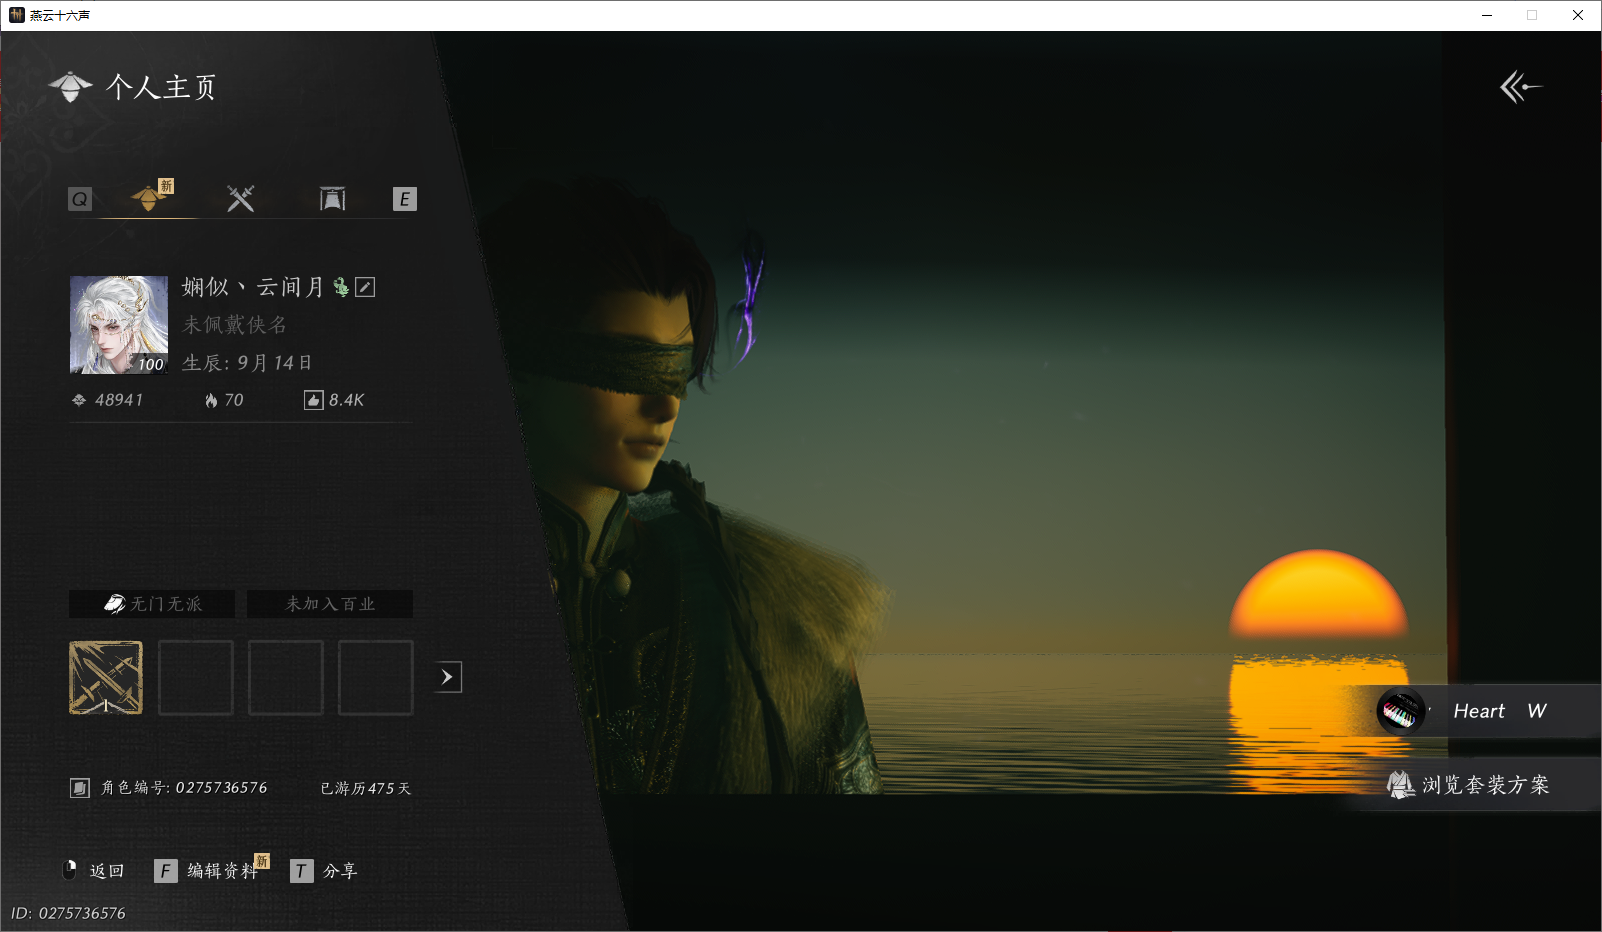Image resolution: width=1602 pixels, height=932 pixels.
Task: Open 浏览套装方案 outfit plans
Action: click(x=1470, y=785)
